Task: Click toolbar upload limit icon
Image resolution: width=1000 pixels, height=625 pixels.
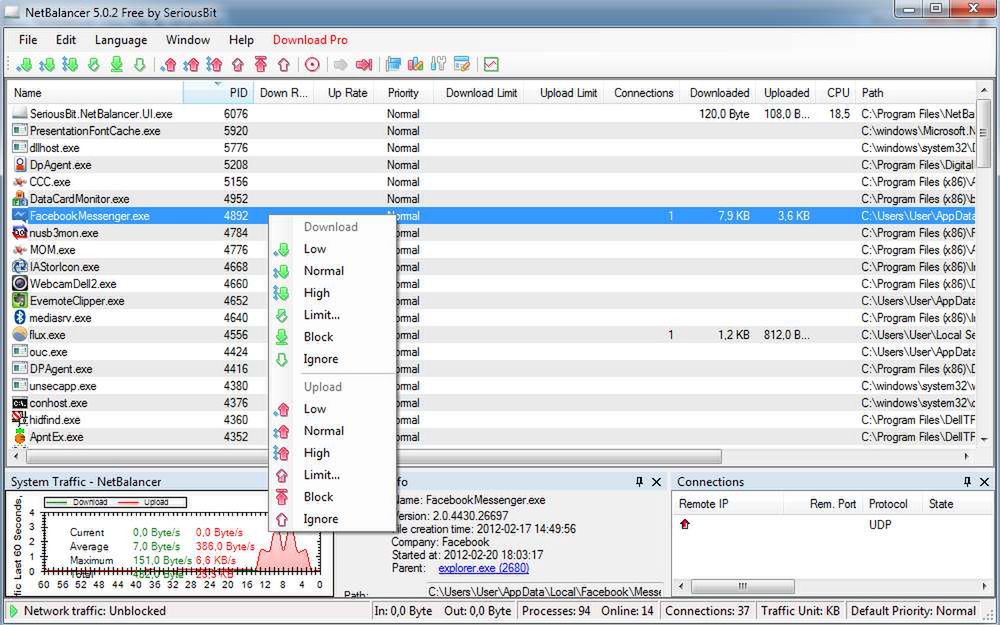Action: pyautogui.click(x=238, y=64)
